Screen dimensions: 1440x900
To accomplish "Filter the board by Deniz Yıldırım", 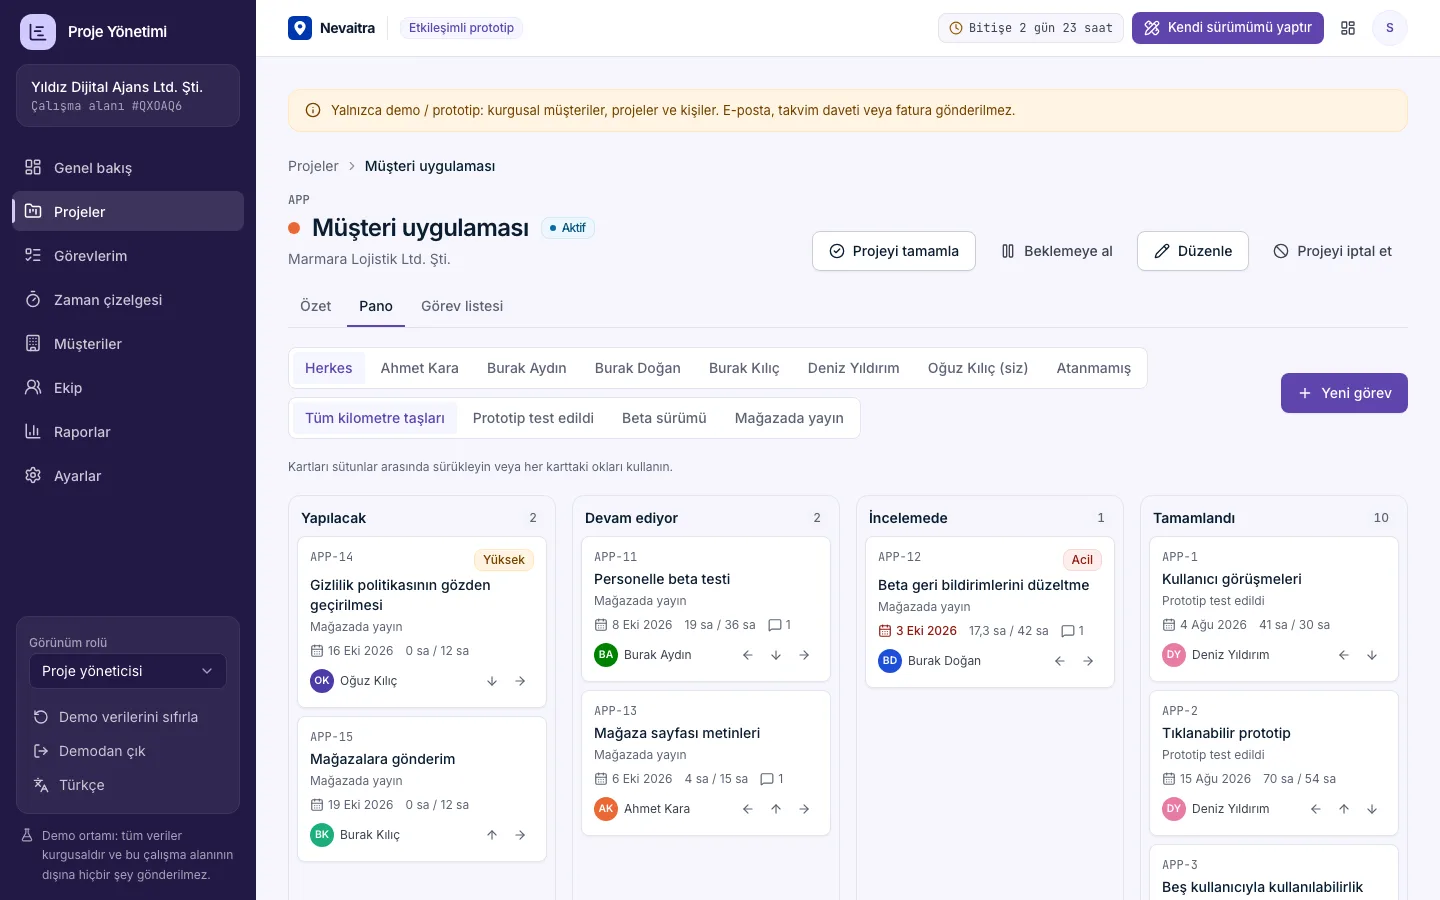I will pos(854,368).
